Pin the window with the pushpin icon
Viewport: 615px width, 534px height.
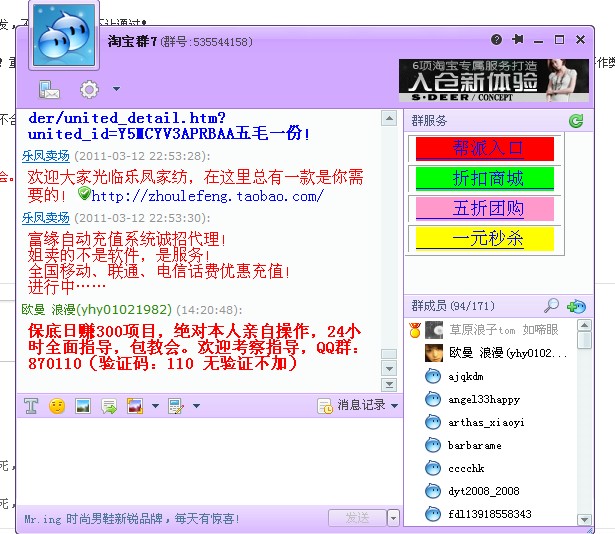518,39
